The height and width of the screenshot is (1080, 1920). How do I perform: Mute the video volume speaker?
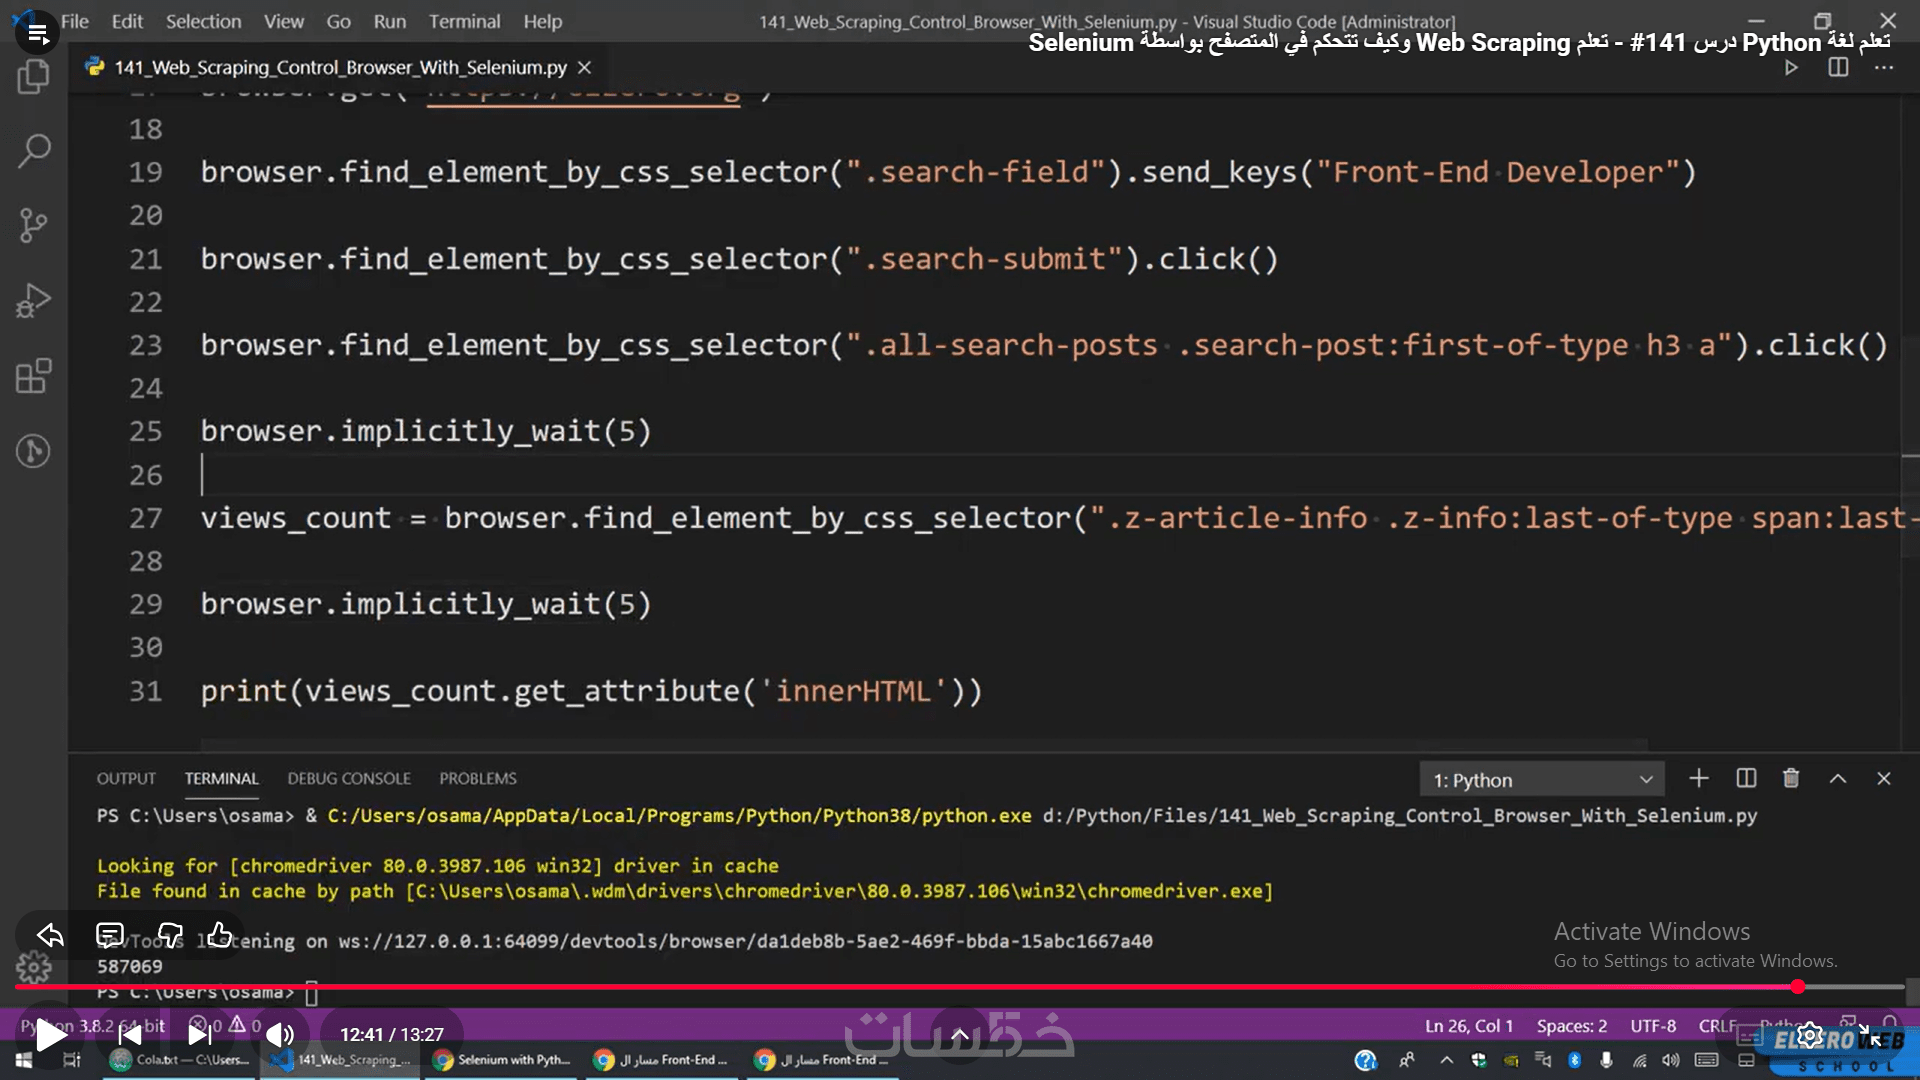[280, 1035]
